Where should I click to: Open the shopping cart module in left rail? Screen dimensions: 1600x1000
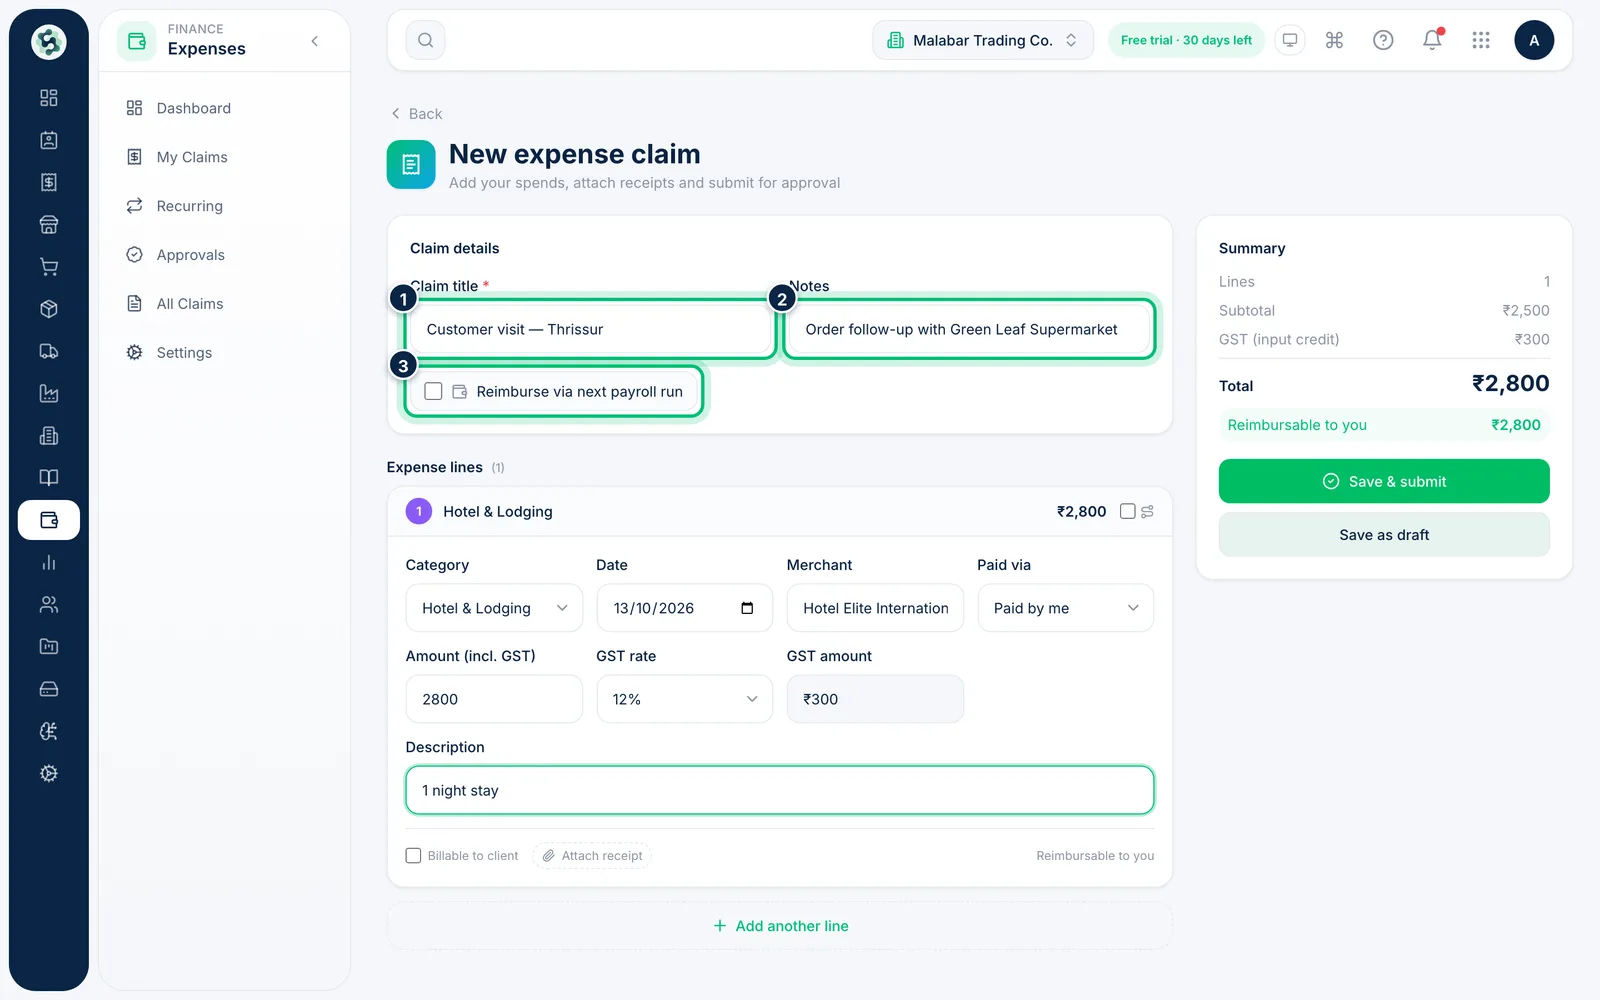49,267
